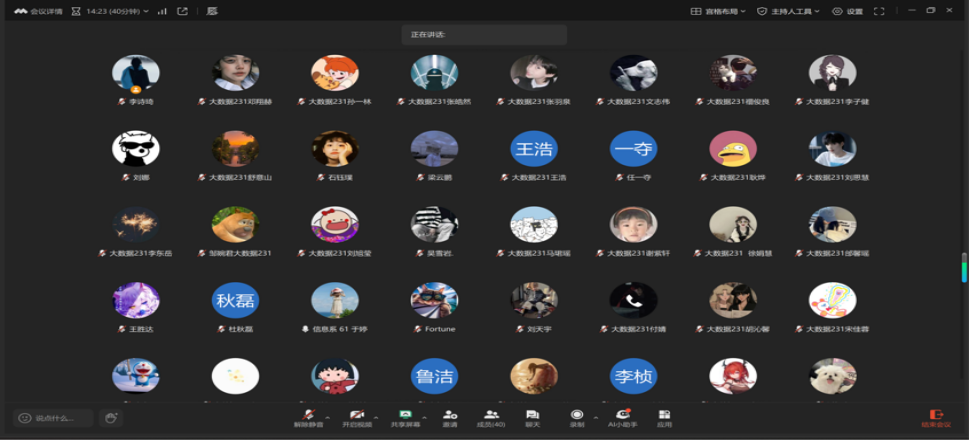End the meeting with 结束会议
The height and width of the screenshot is (440, 970).
click(936, 417)
